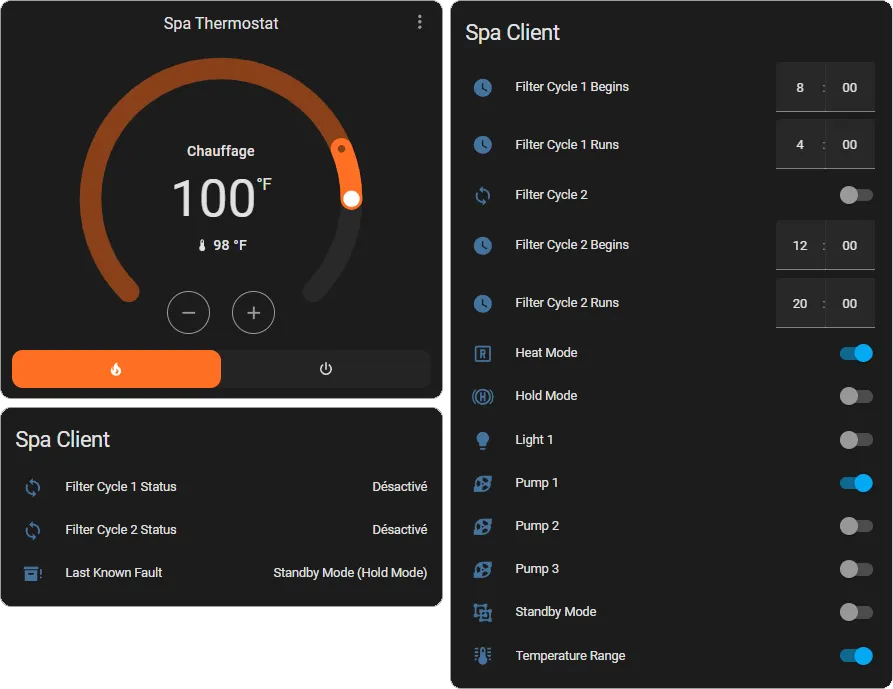Click the Pump 1 fan icon
This screenshot has height=689, width=893.
[x=482, y=483]
